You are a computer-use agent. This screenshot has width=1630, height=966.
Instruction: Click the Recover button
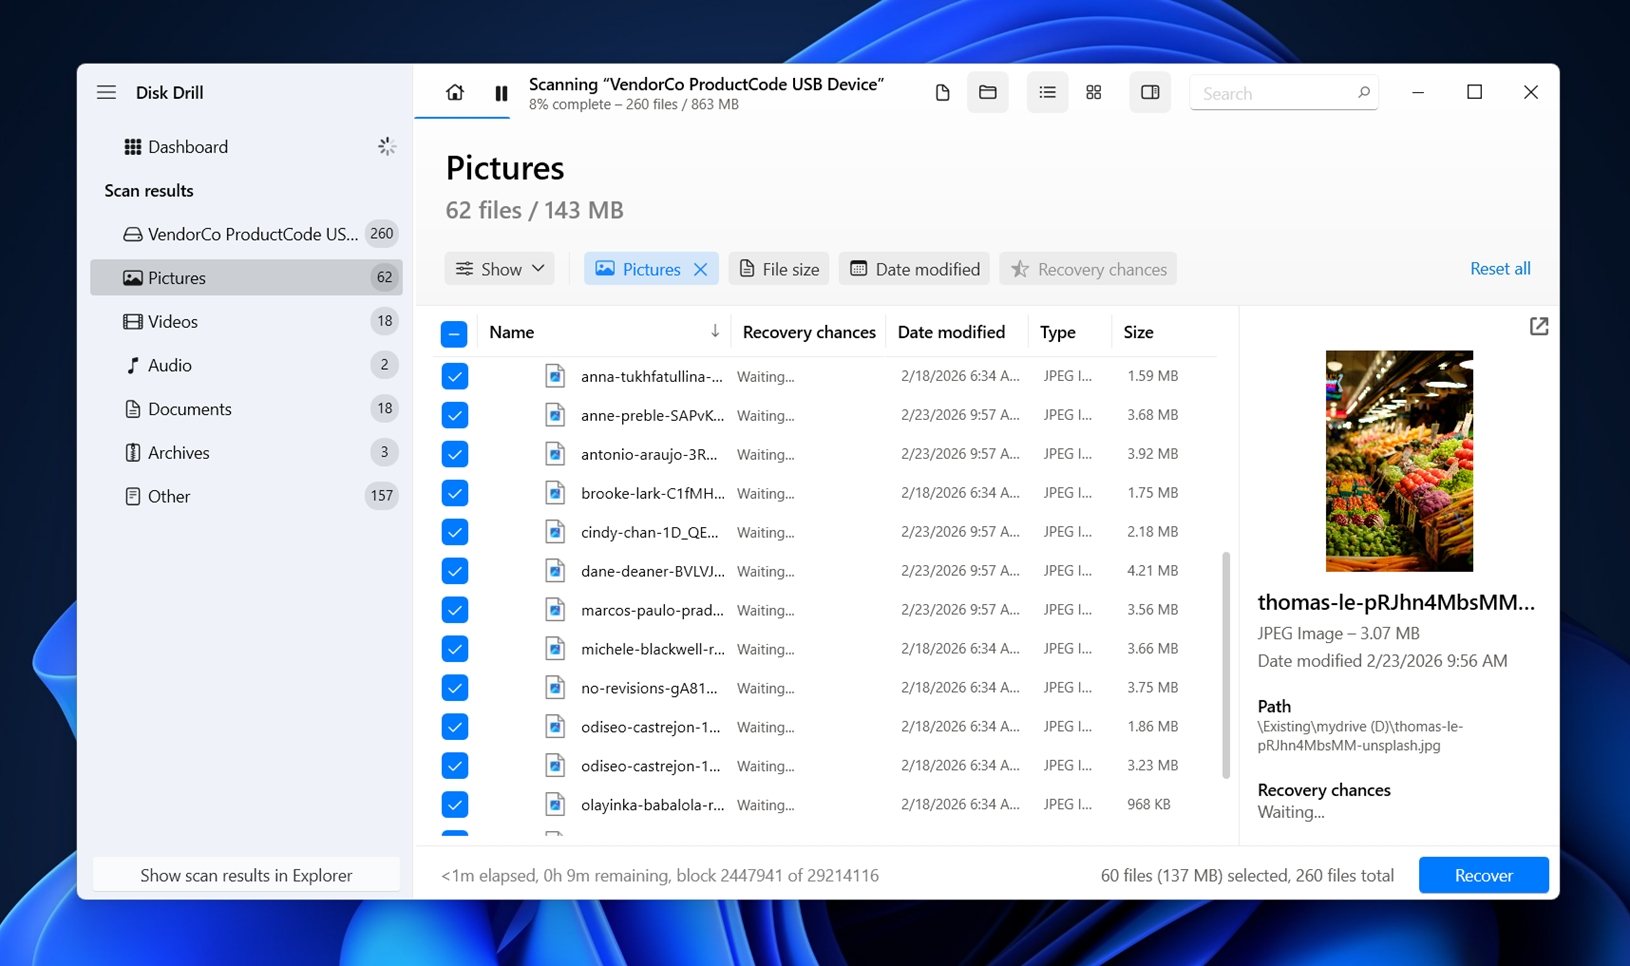1483,875
